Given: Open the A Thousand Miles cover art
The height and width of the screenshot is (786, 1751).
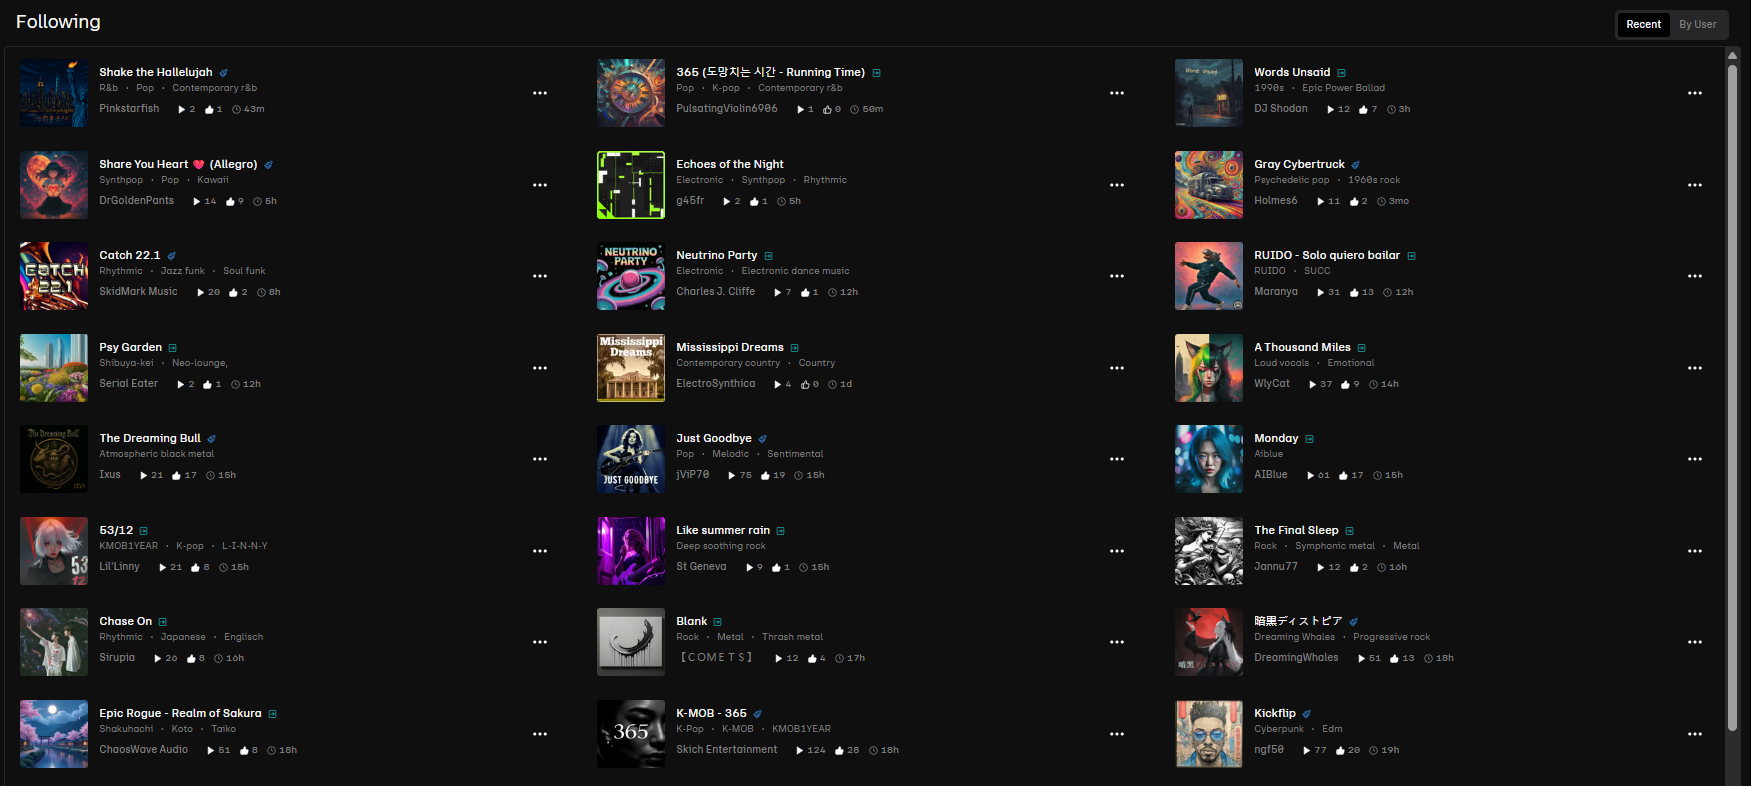Looking at the screenshot, I should click(x=1209, y=368).
